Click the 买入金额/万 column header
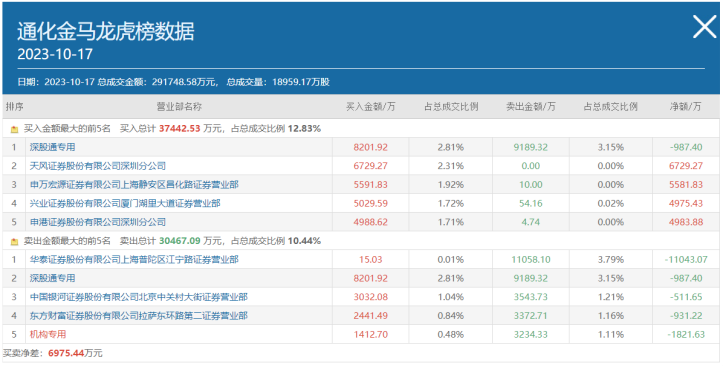723x367 pixels. pyautogui.click(x=371, y=107)
